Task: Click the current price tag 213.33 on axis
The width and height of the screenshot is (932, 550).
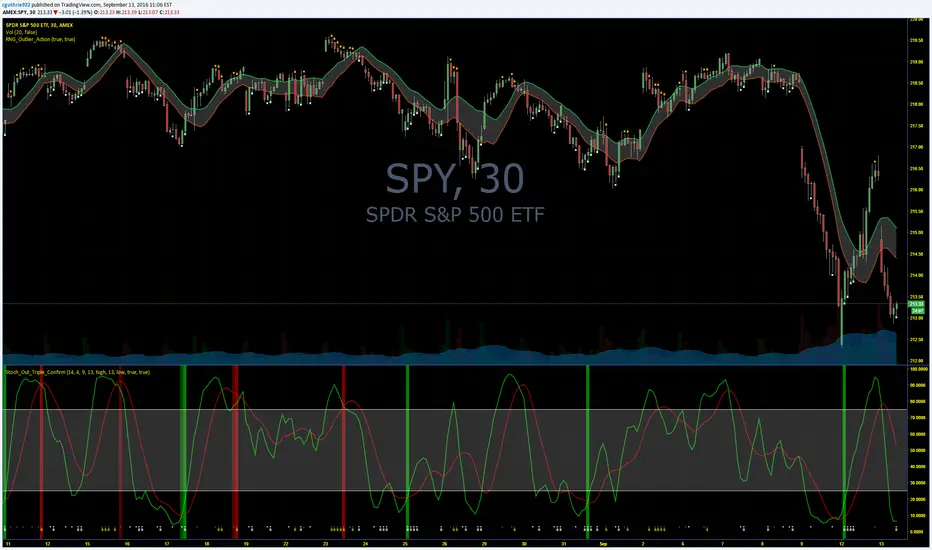Action: [917, 304]
